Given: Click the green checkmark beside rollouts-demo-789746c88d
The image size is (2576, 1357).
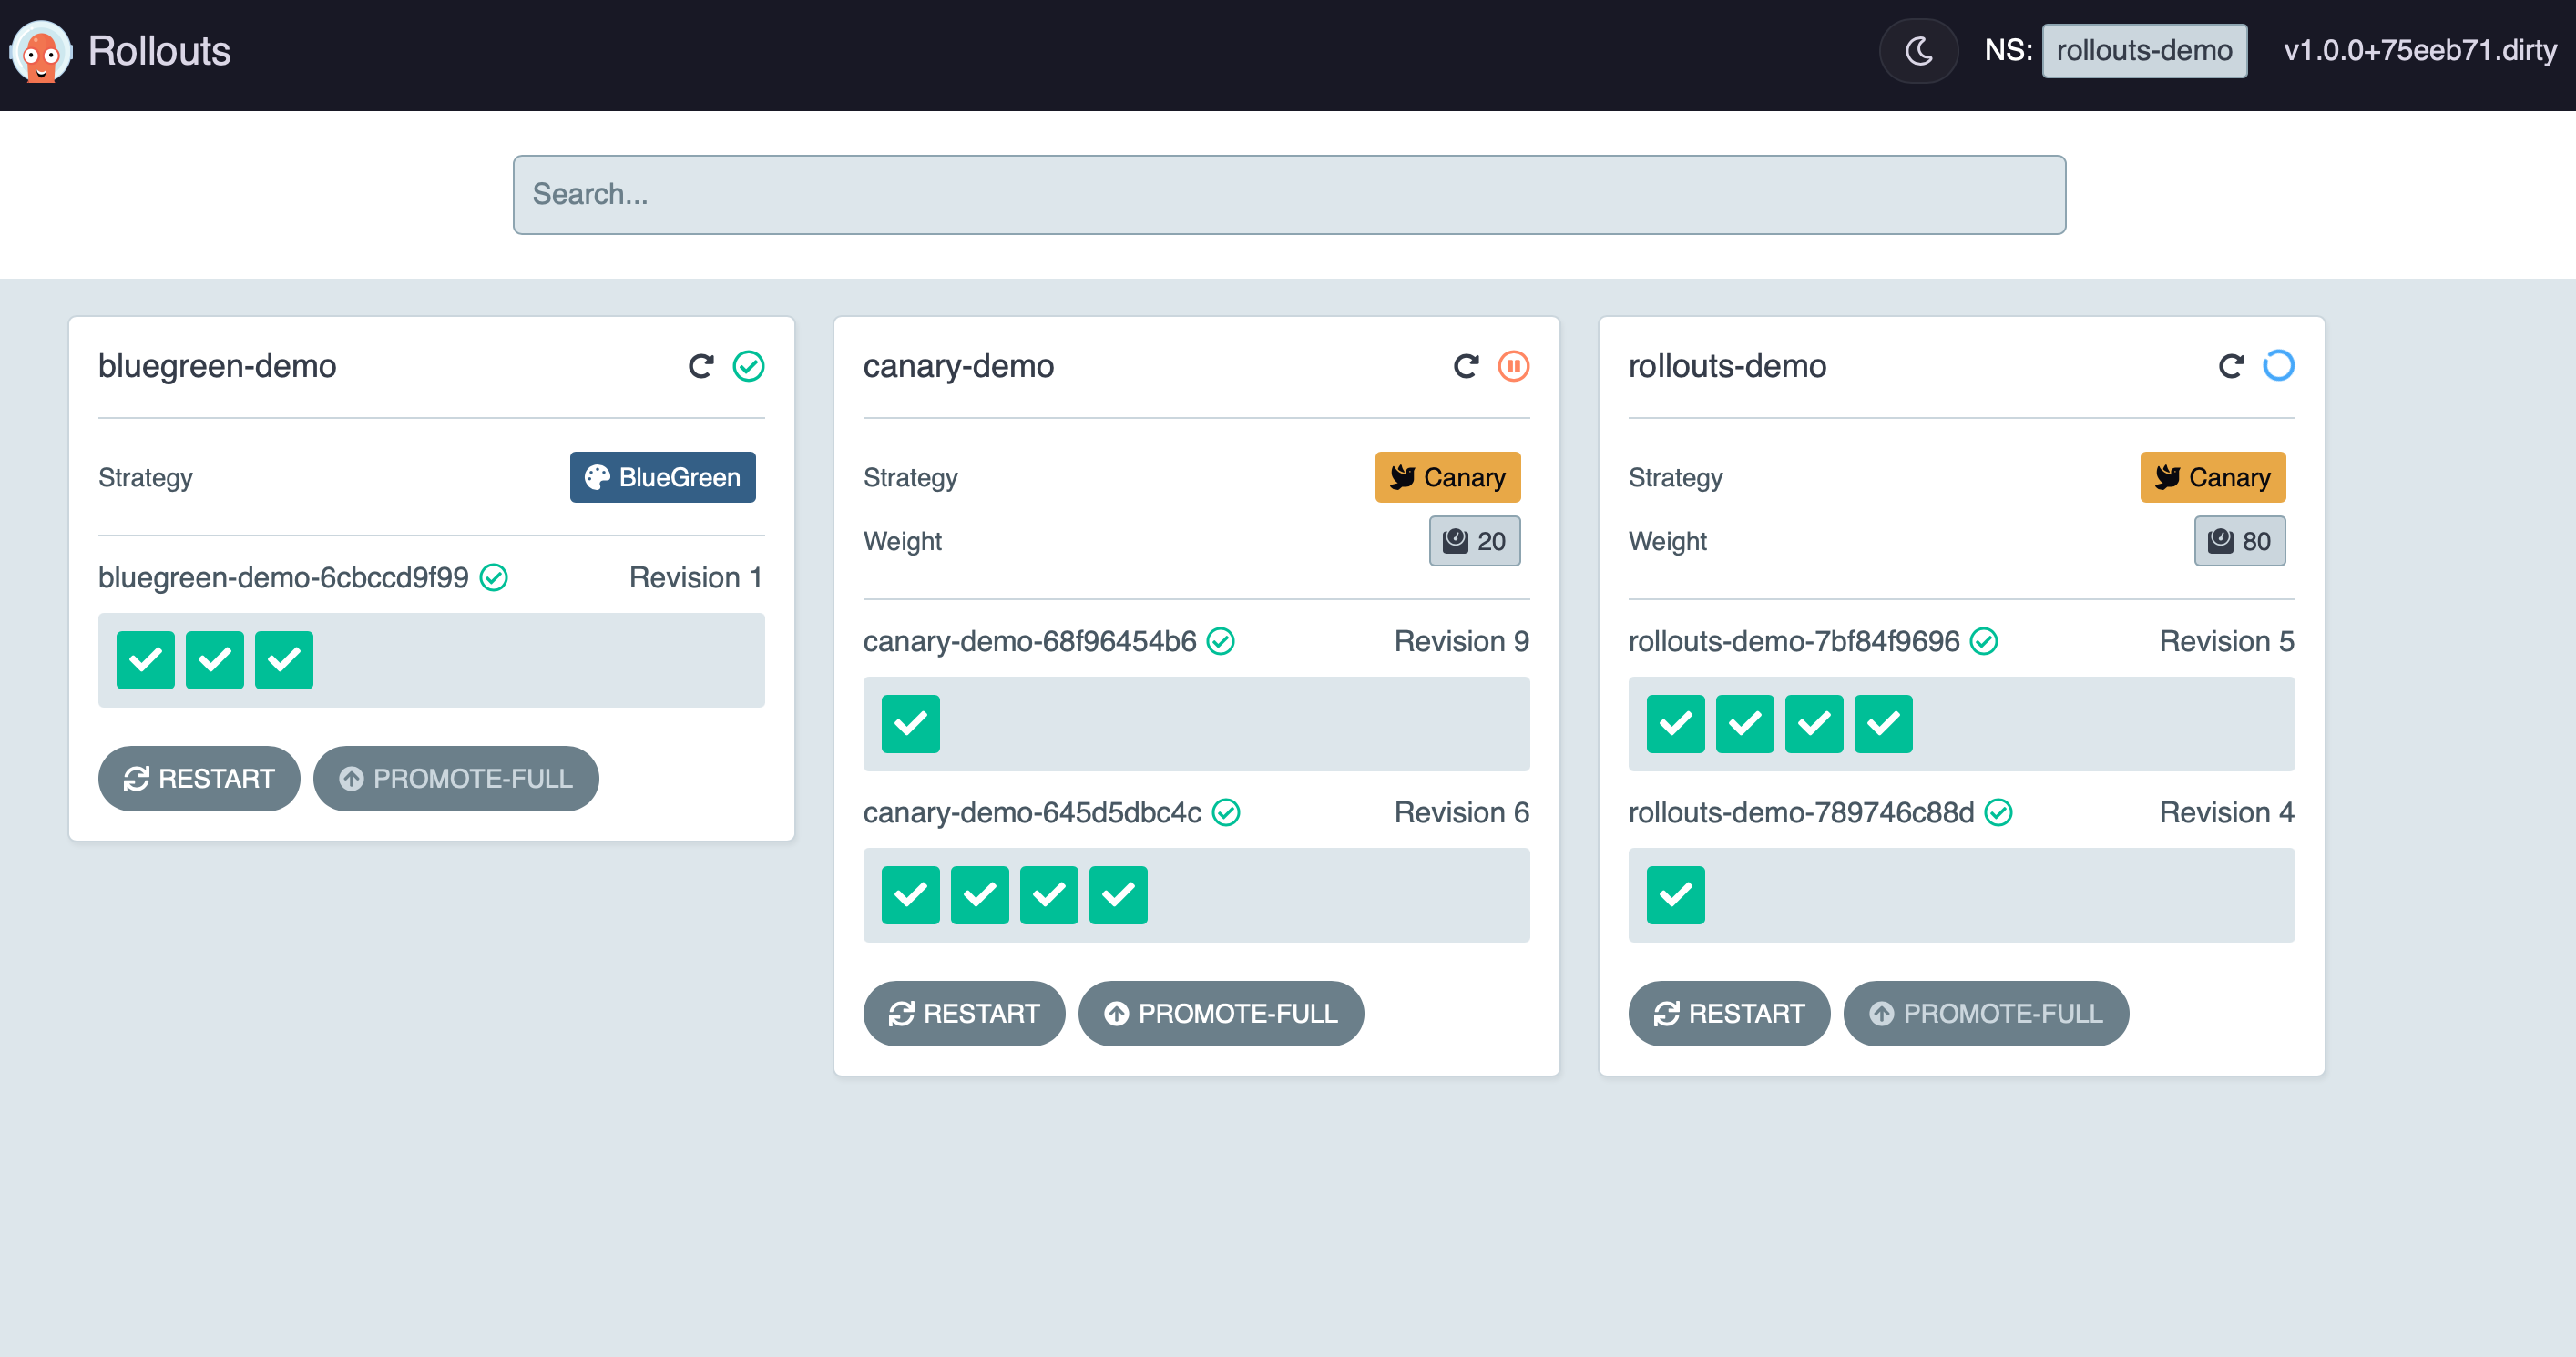Looking at the screenshot, I should 1999,812.
